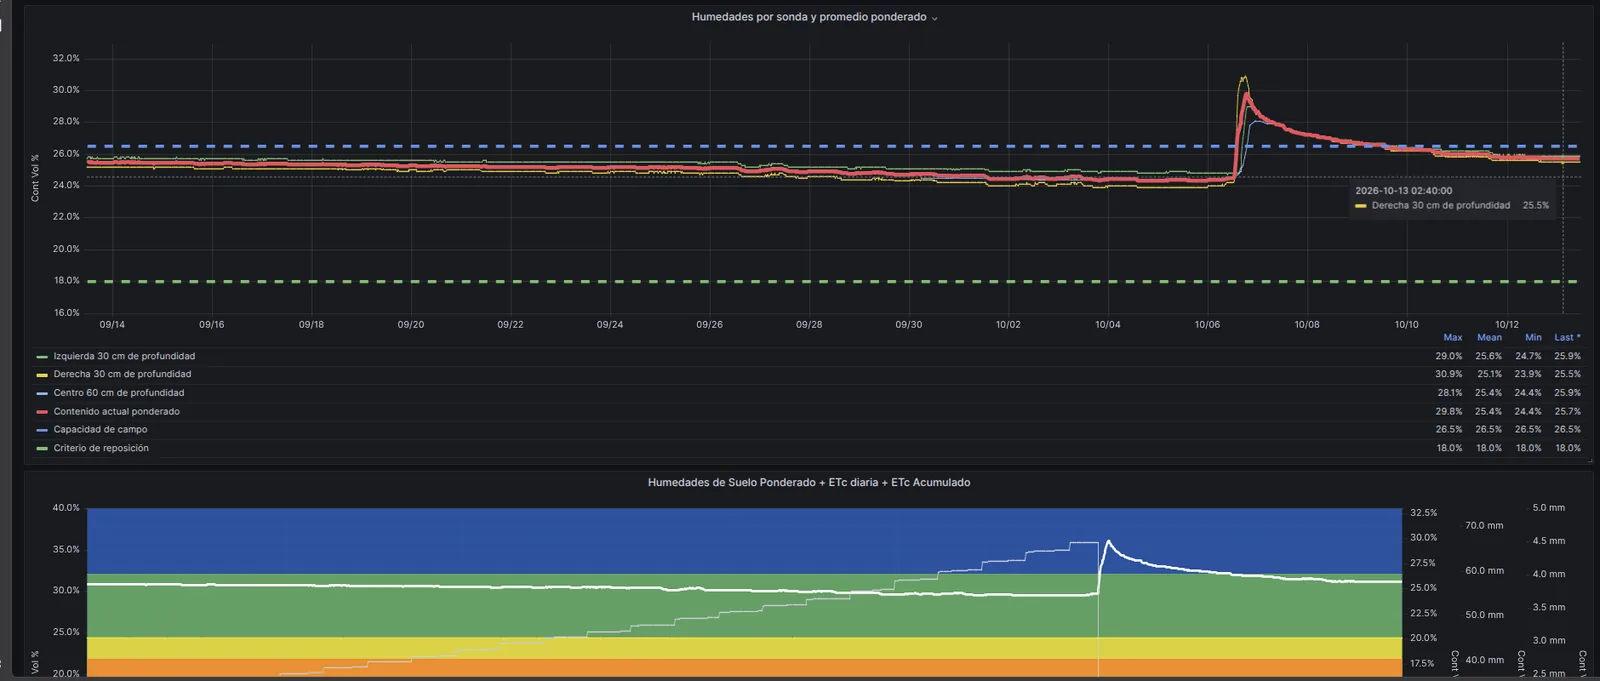The image size is (1600, 681).
Task: Open the Capacidad de campo color swatch
Action: coord(42,430)
